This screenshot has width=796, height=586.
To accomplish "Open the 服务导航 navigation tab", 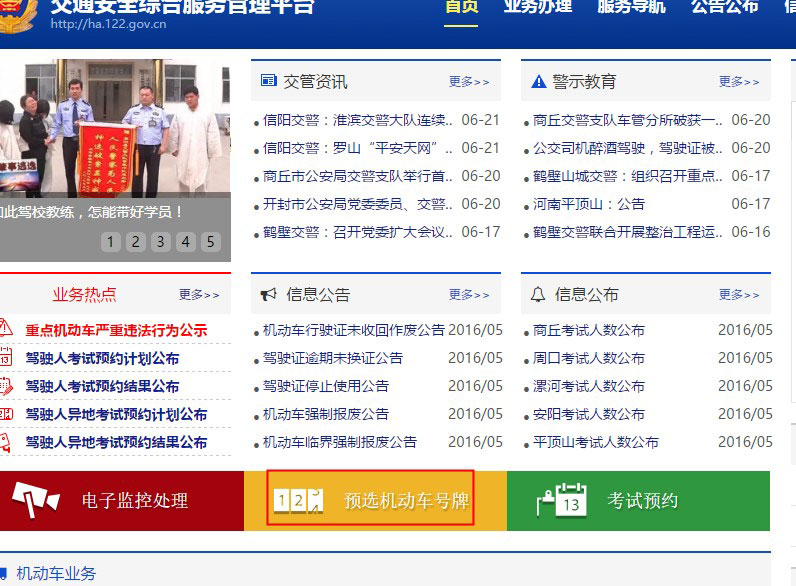I will [x=632, y=7].
